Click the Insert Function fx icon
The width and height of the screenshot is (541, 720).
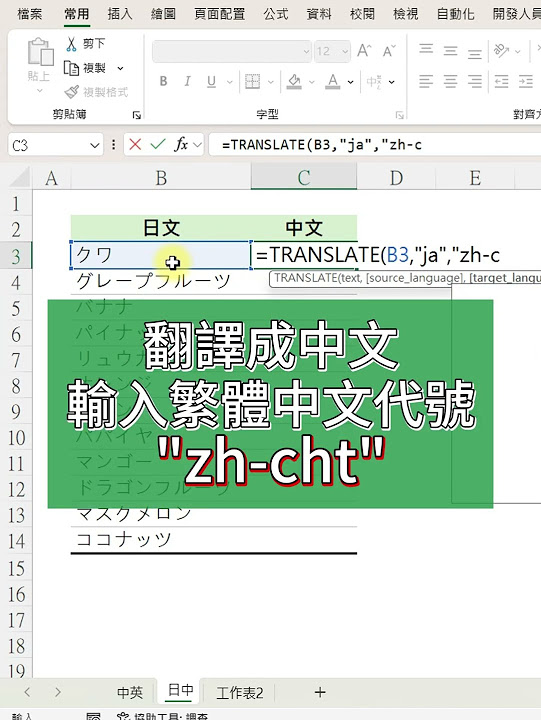pyautogui.click(x=181, y=145)
